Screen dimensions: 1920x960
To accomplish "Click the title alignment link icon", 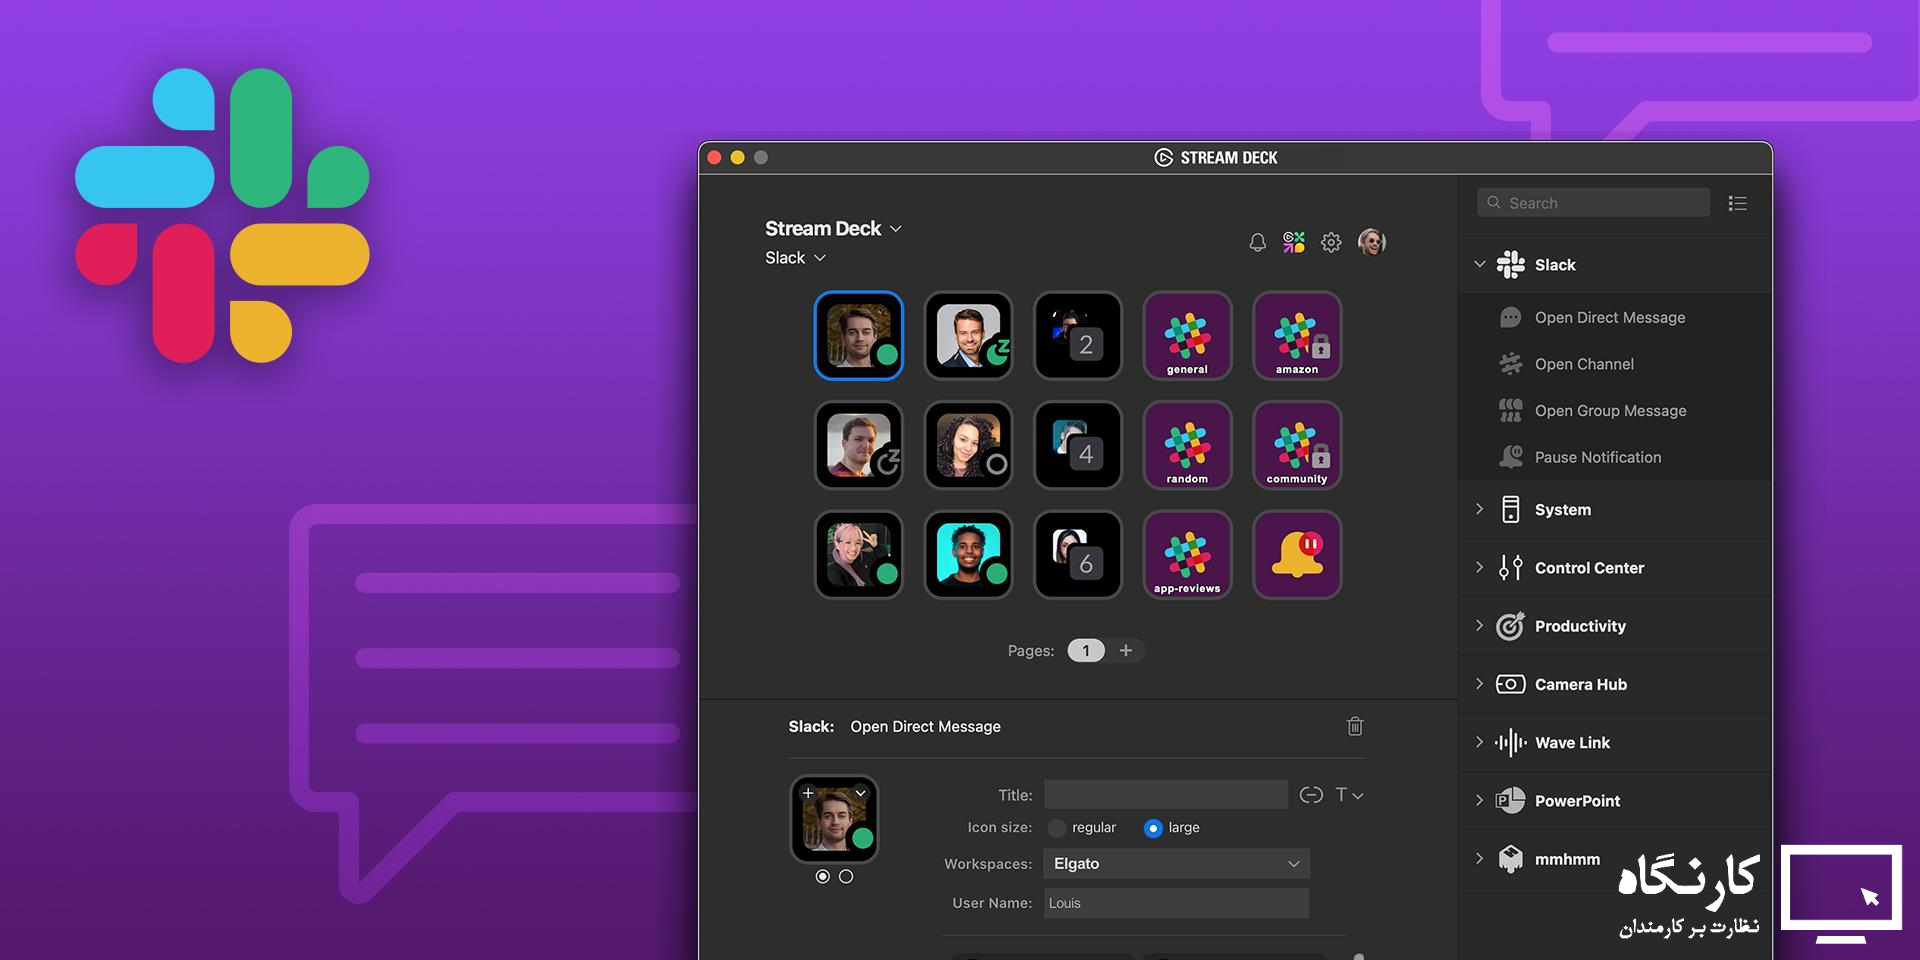I will [x=1311, y=795].
